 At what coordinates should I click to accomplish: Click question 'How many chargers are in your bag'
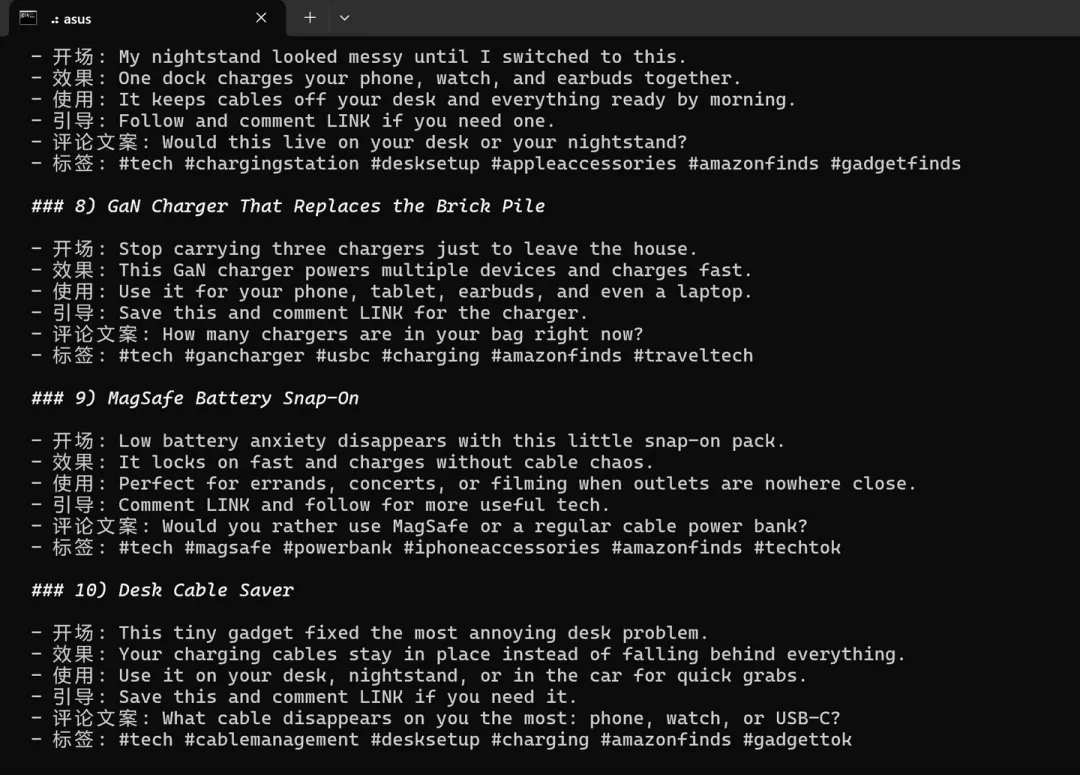[x=402, y=335]
